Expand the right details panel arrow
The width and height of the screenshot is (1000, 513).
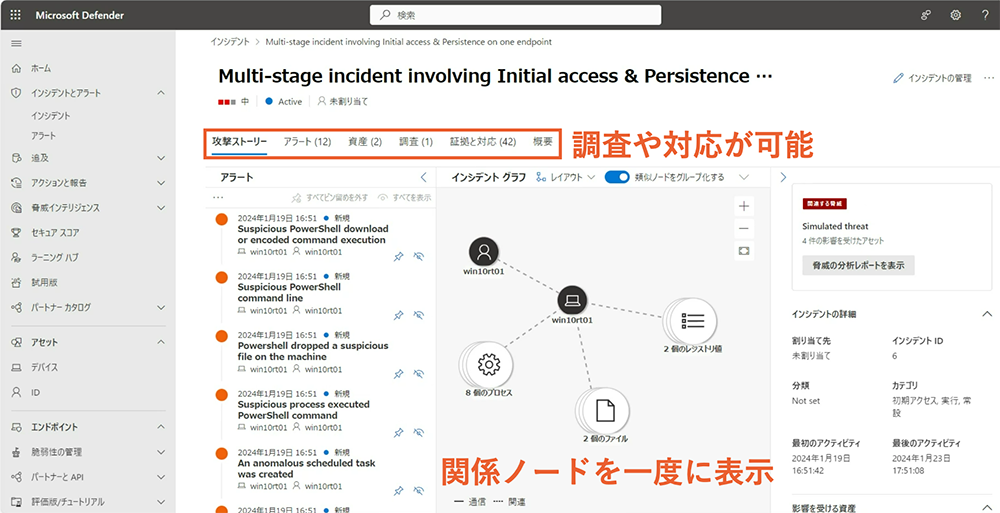(783, 177)
